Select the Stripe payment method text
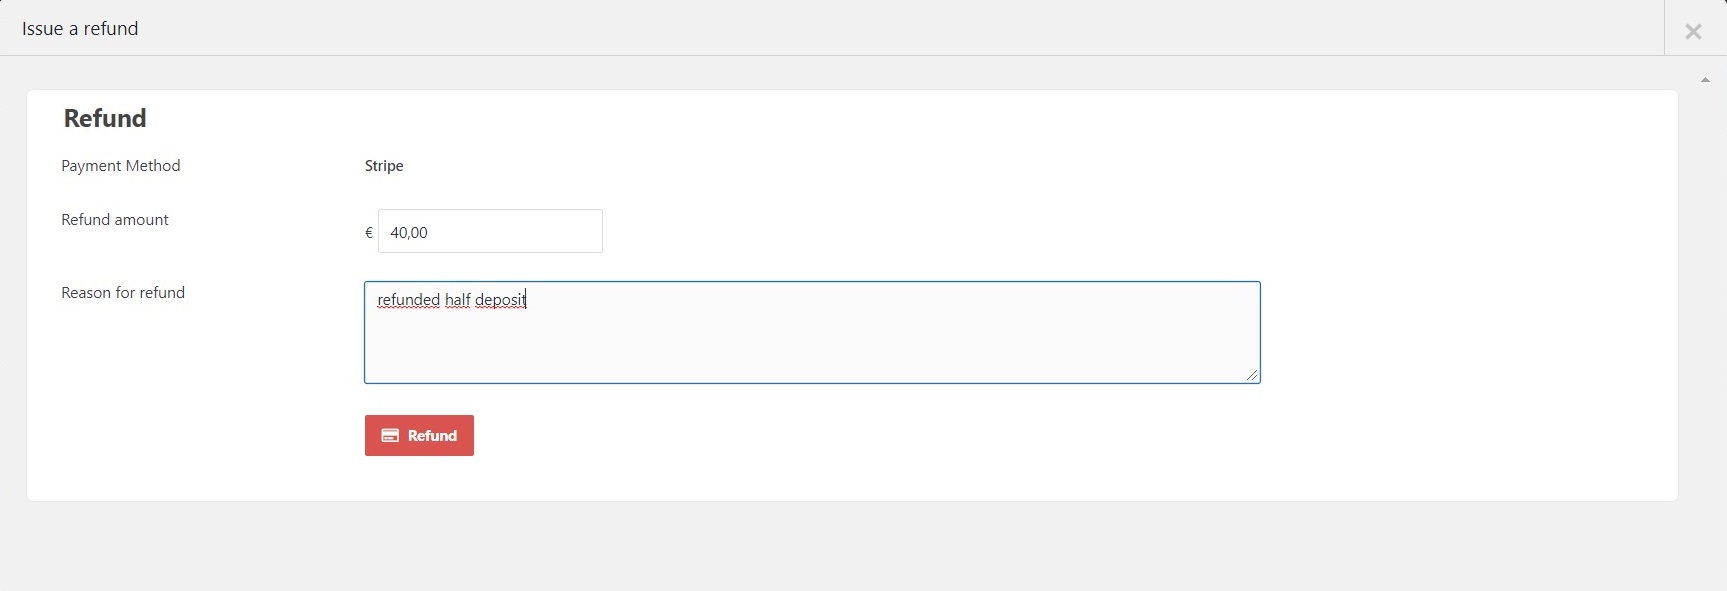 [384, 166]
